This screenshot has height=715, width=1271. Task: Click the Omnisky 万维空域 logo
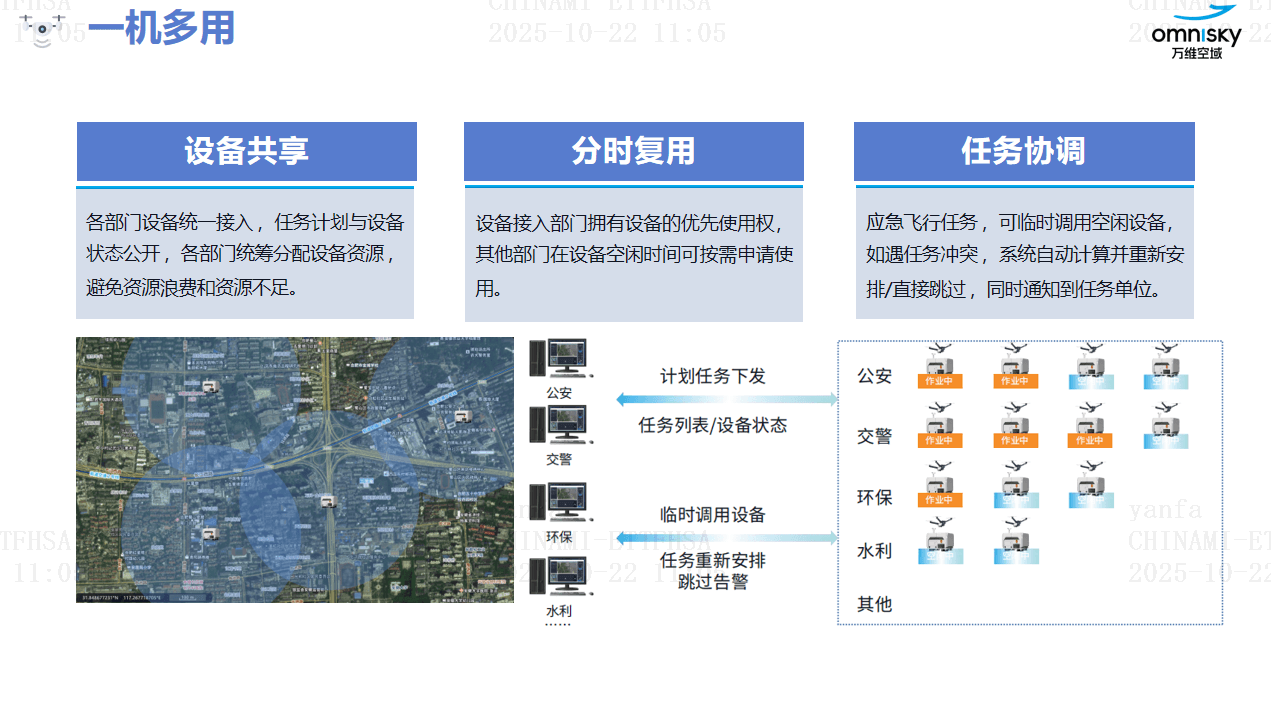1196,32
